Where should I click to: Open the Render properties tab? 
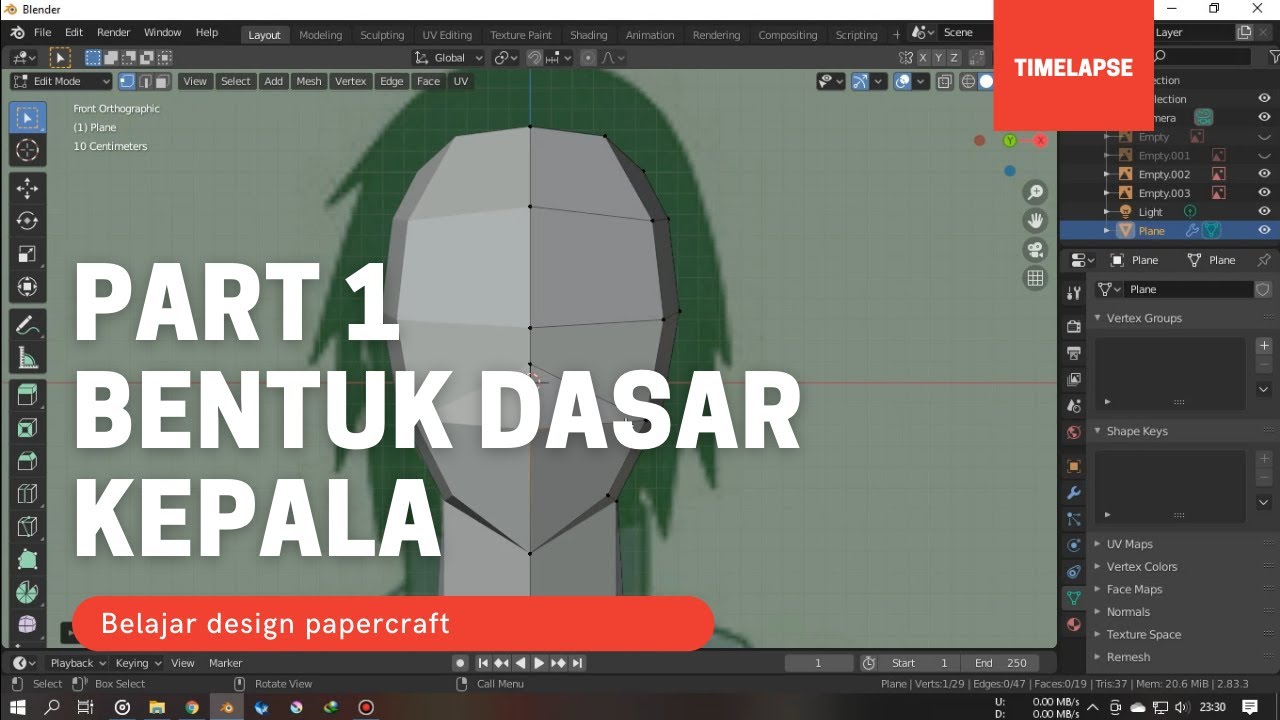point(1074,326)
